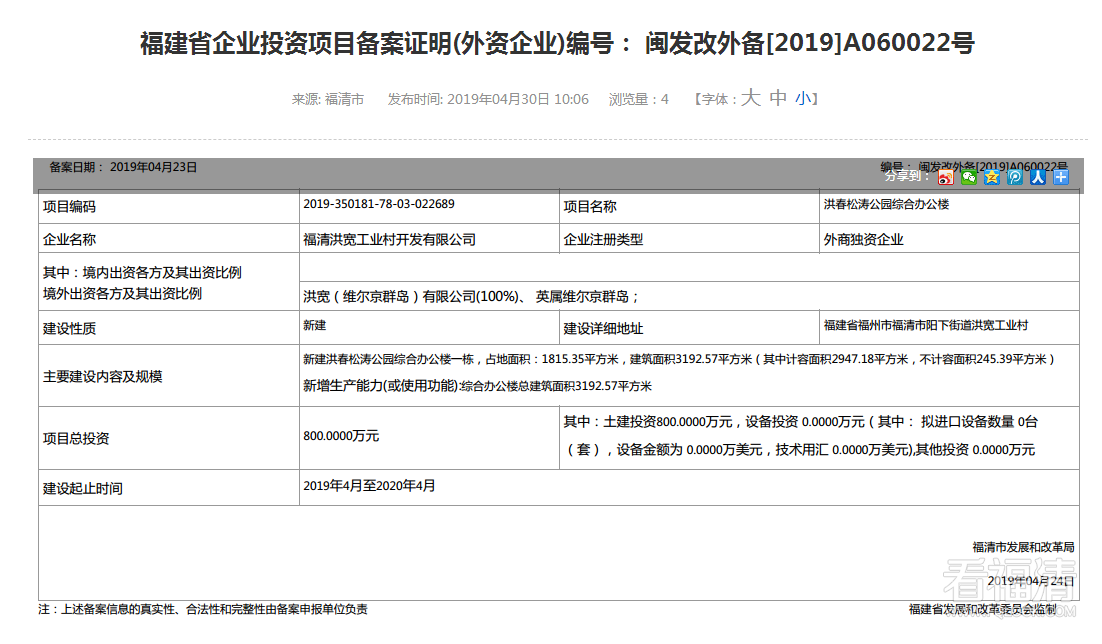Viewport: 1102px width, 644px height.
Task: Open more share options plus icon
Action: click(x=1061, y=177)
